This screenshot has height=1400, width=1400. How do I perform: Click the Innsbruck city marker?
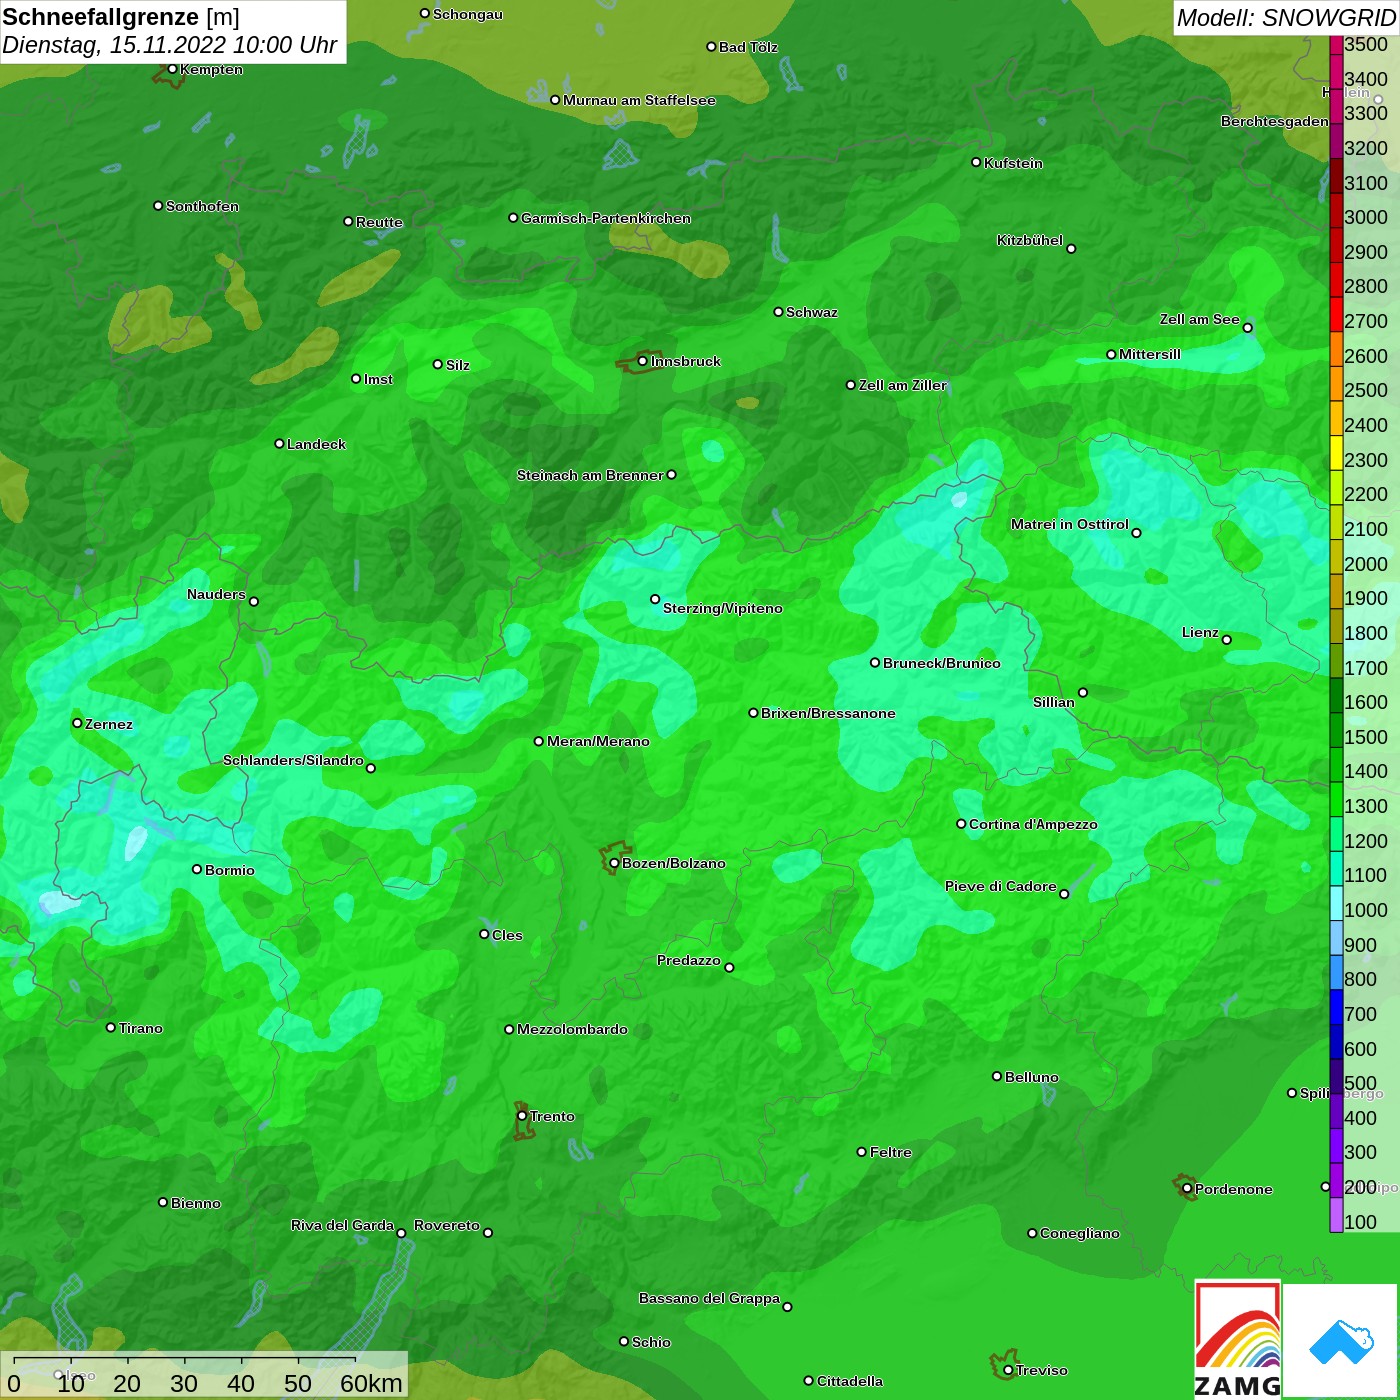643,361
